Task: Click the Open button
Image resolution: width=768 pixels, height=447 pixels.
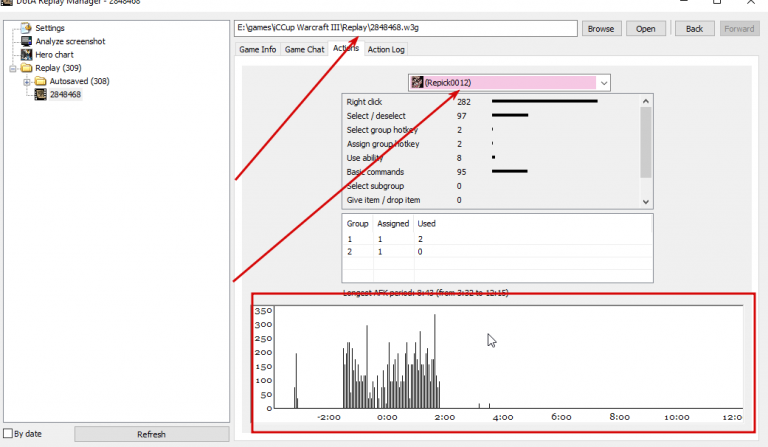Action: (646, 29)
